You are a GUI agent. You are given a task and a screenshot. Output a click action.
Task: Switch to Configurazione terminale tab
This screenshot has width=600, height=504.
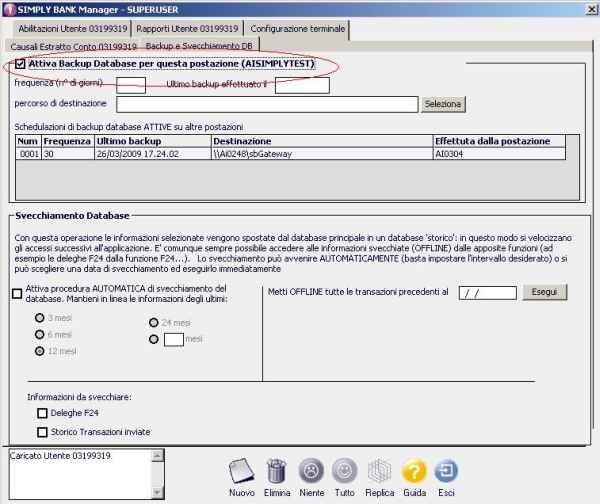click(297, 29)
